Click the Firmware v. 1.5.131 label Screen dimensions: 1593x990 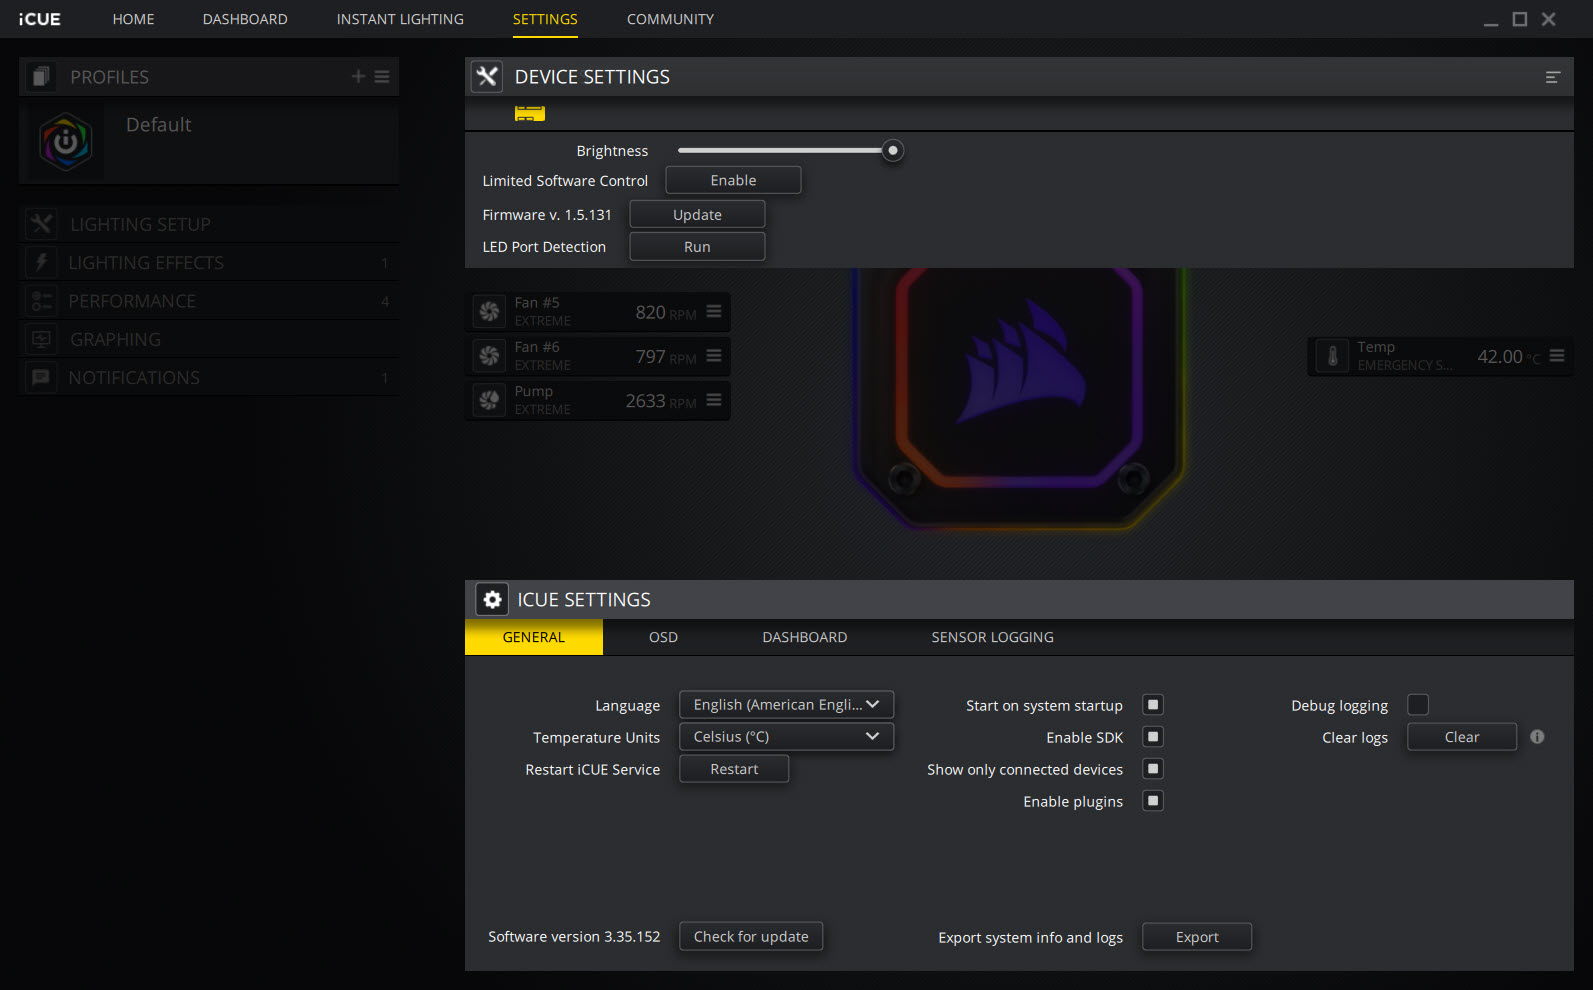click(547, 215)
